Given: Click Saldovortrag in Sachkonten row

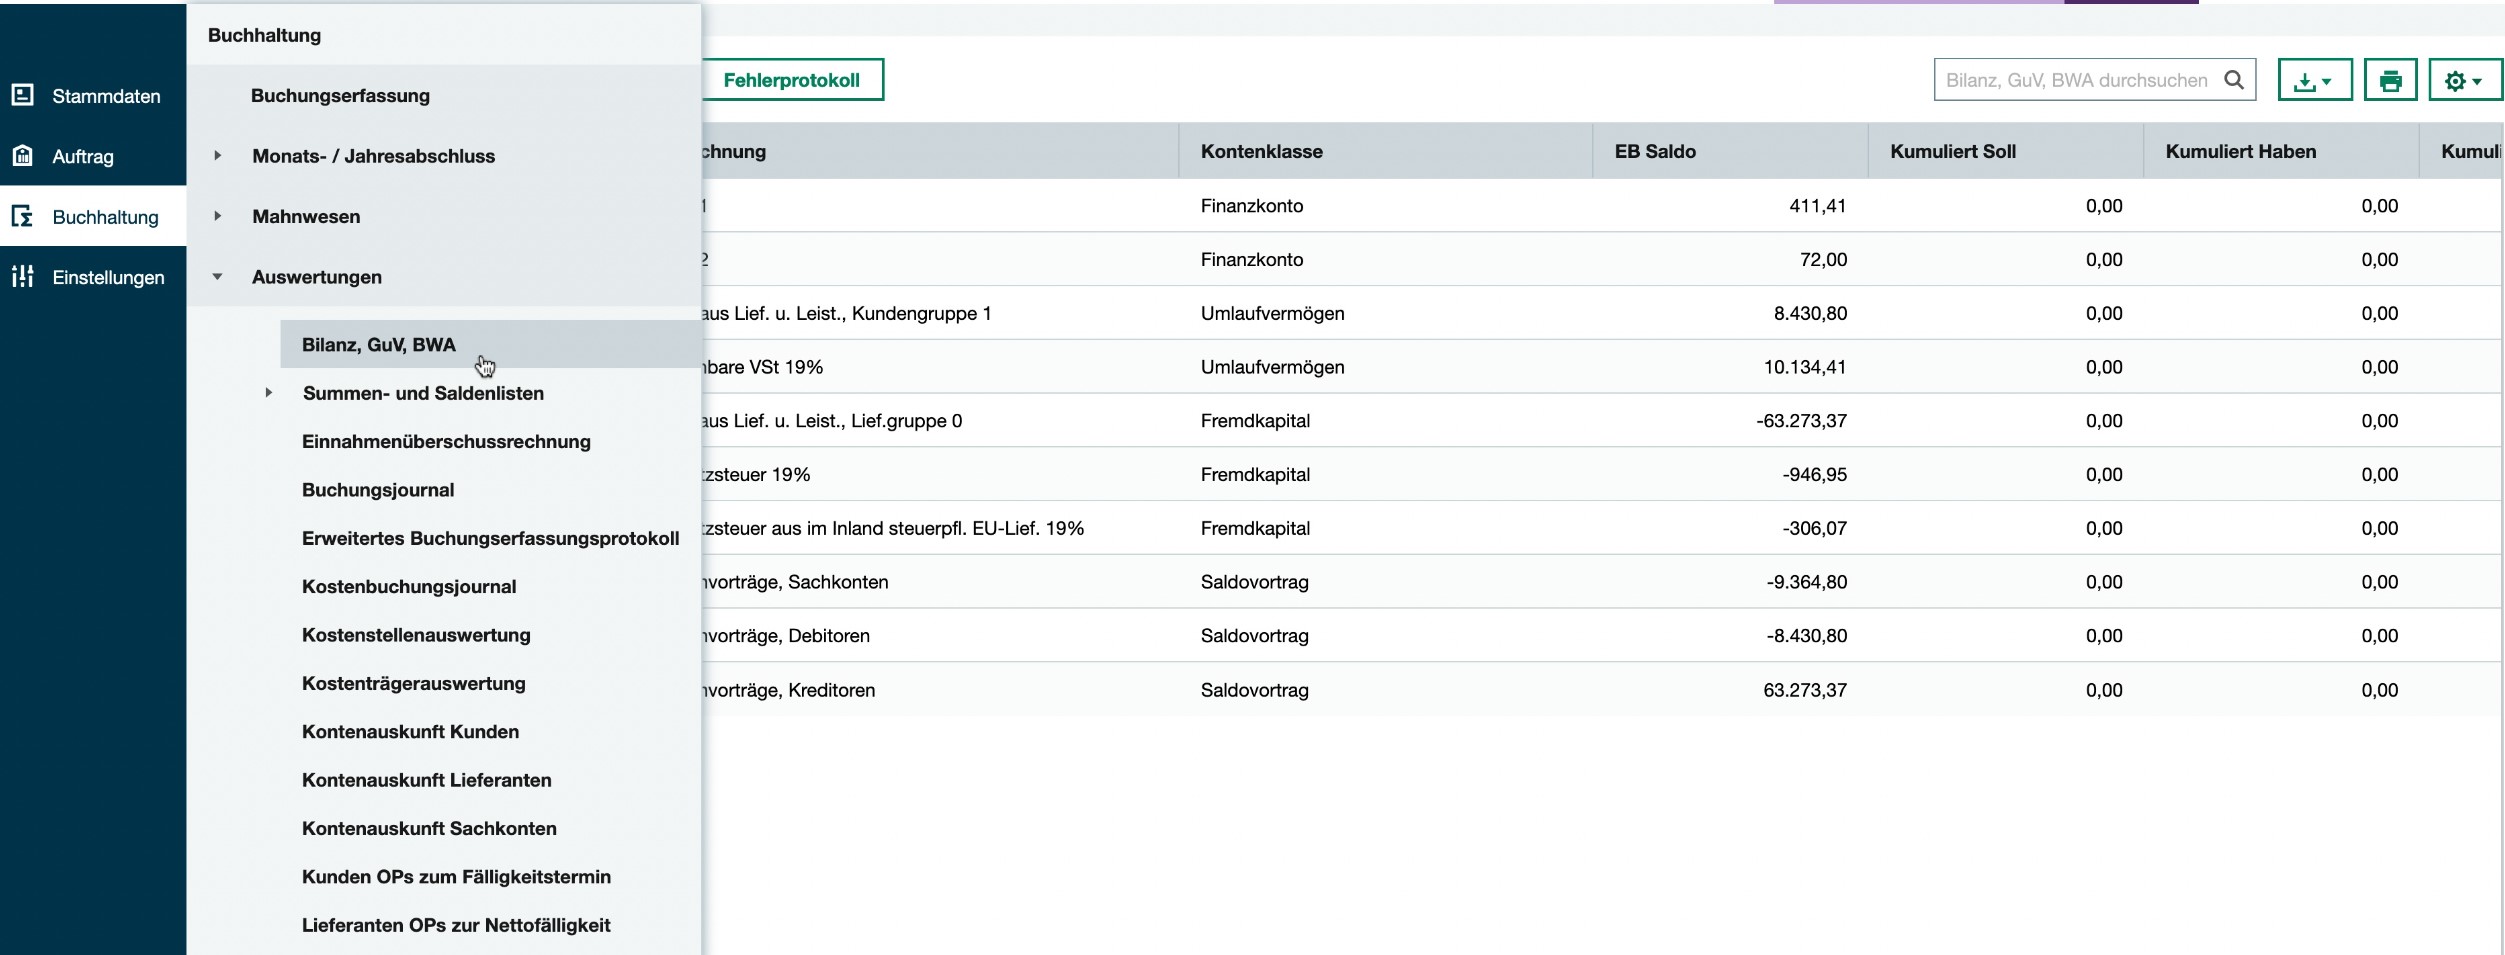Looking at the screenshot, I should pos(1254,582).
